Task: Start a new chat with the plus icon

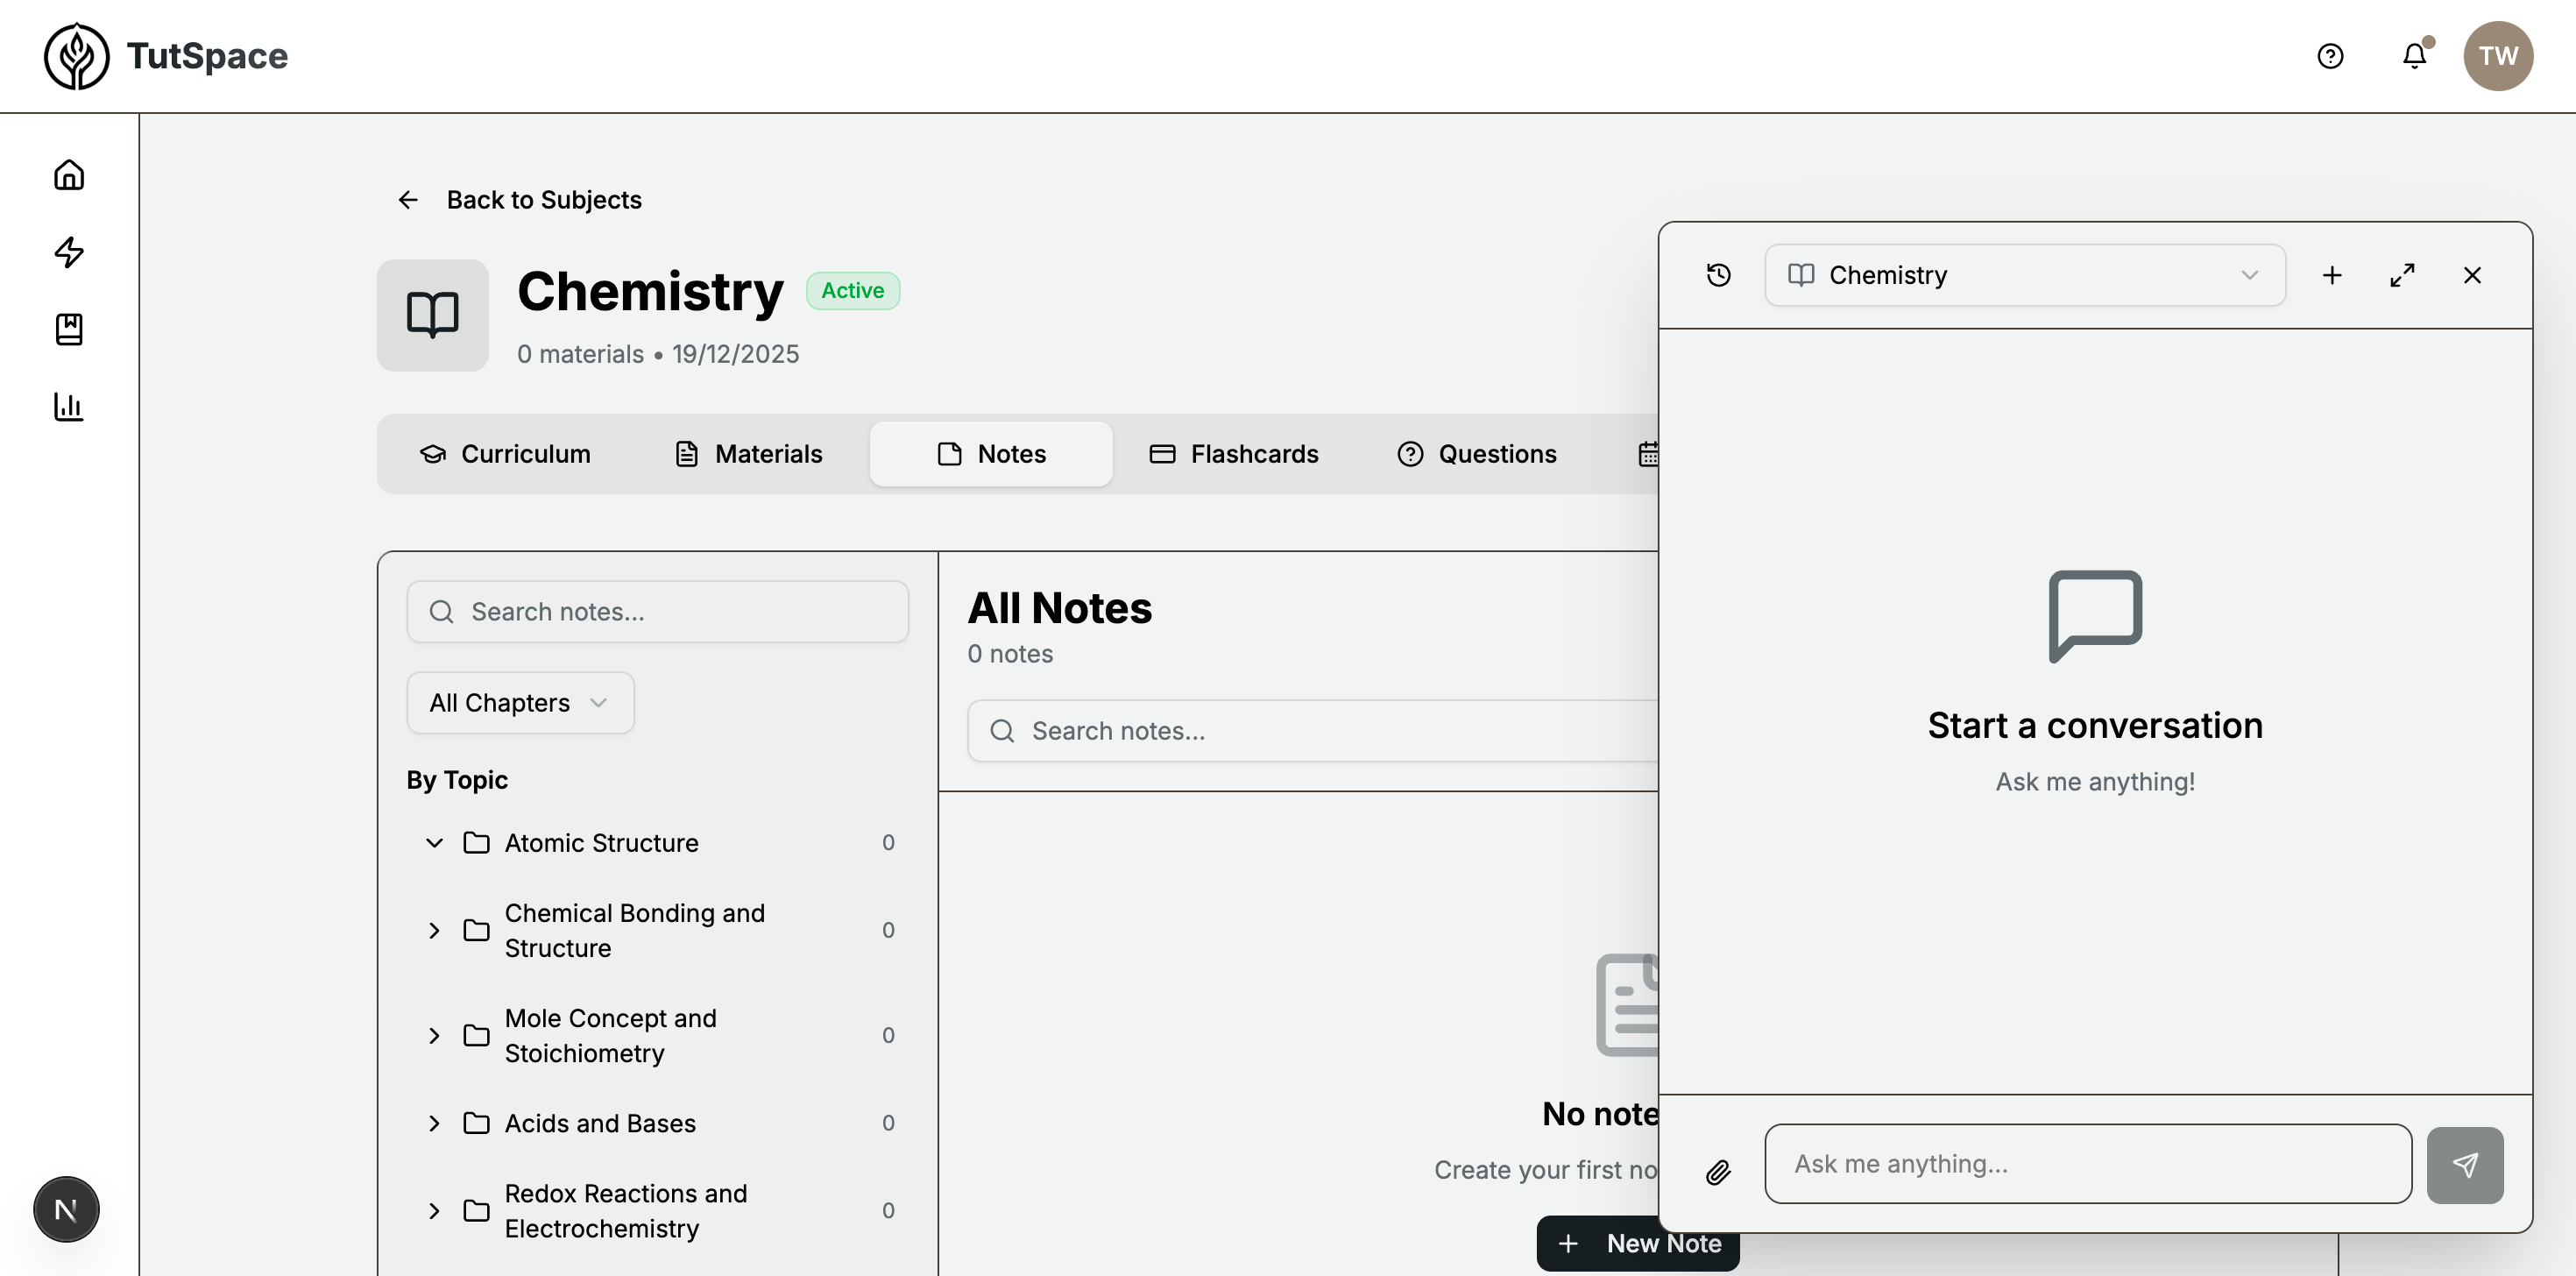Action: (x=2332, y=275)
